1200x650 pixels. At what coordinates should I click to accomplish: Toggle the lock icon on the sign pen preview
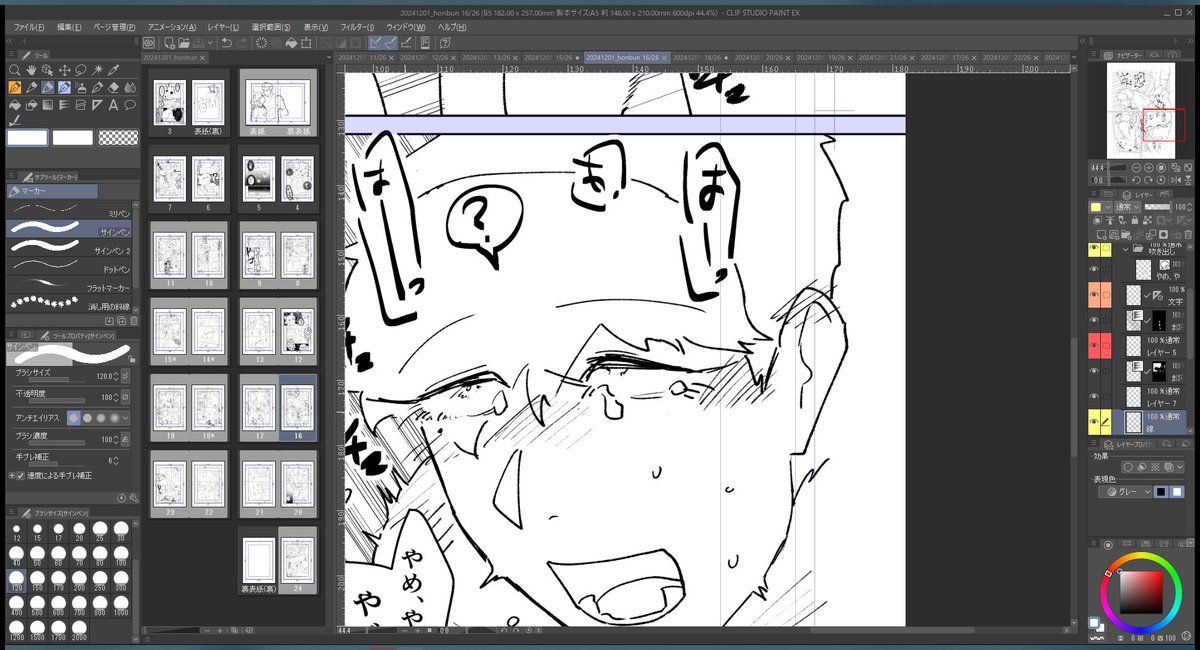(x=131, y=359)
